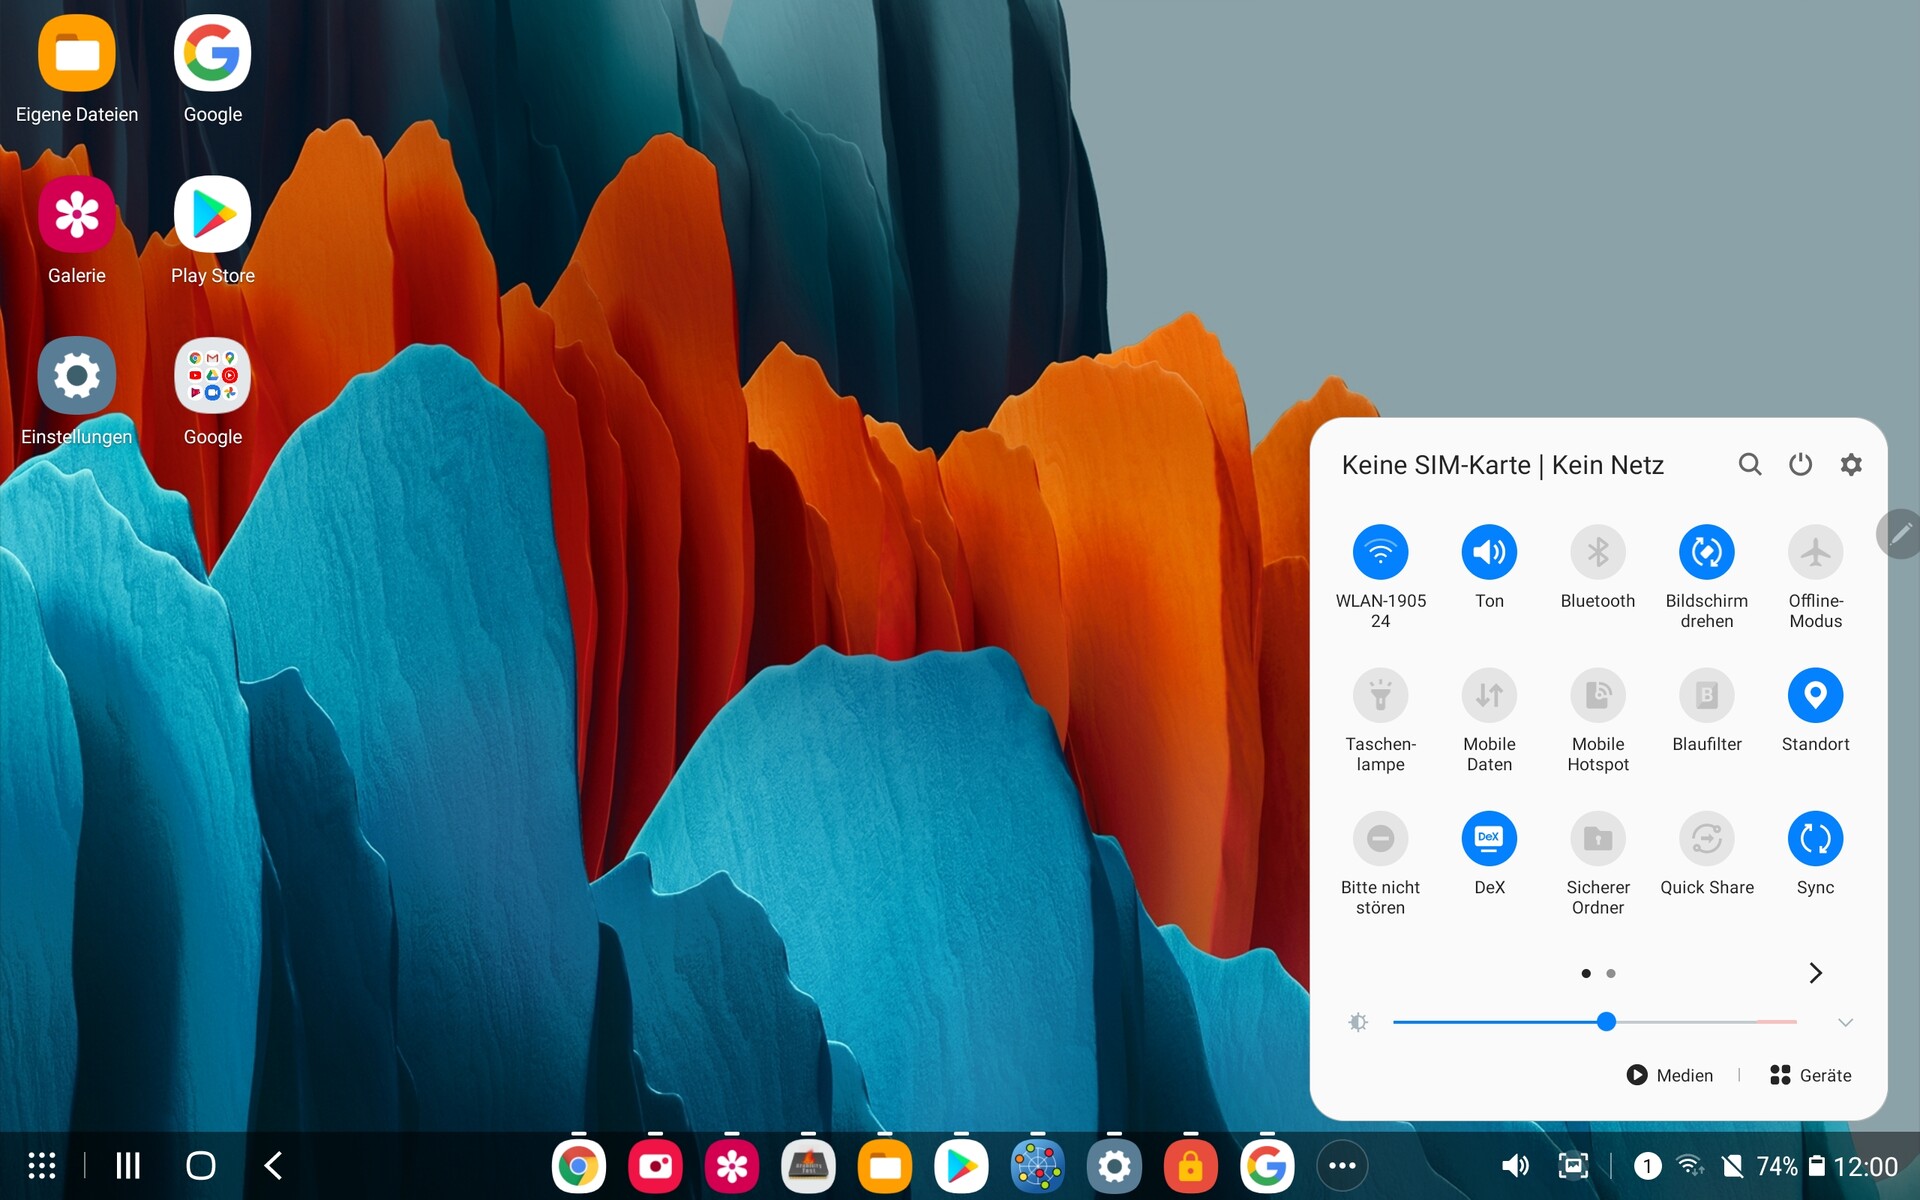1920x1200 pixels.
Task: Disable the WLAN-1905 Wi-Fi toggle
Action: pos(1381,552)
